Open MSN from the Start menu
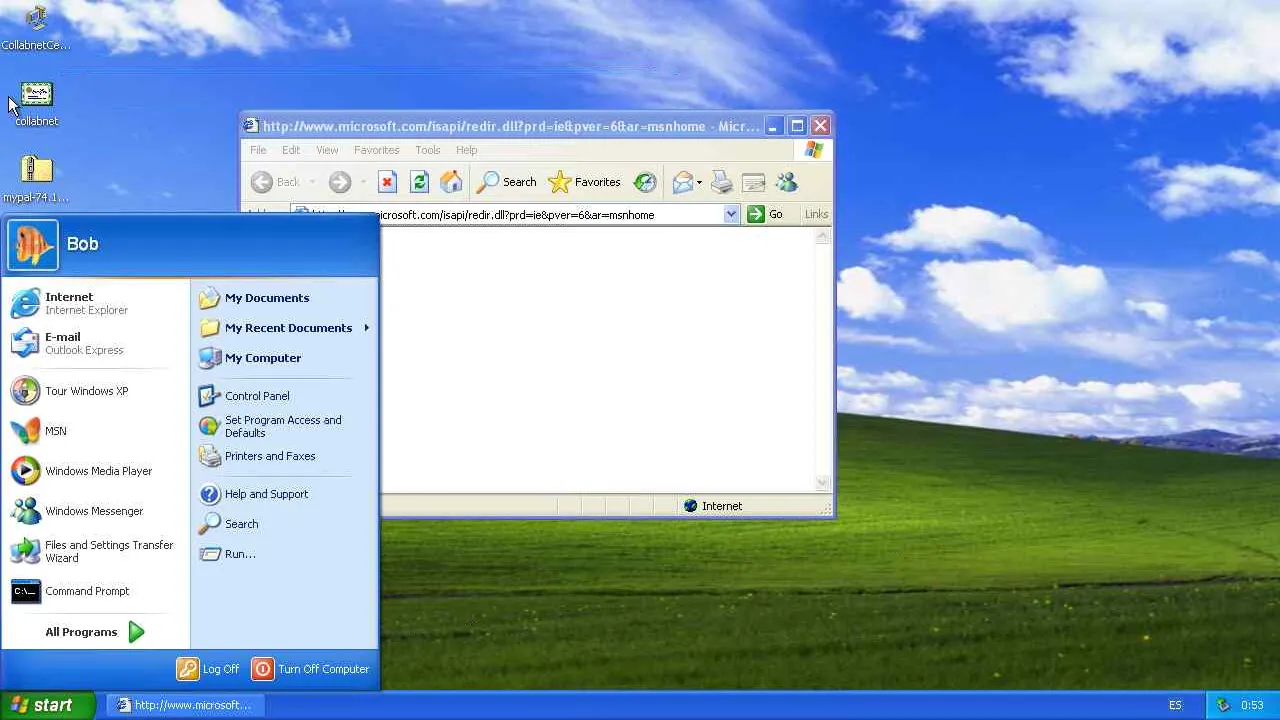The image size is (1280, 720). click(96, 431)
